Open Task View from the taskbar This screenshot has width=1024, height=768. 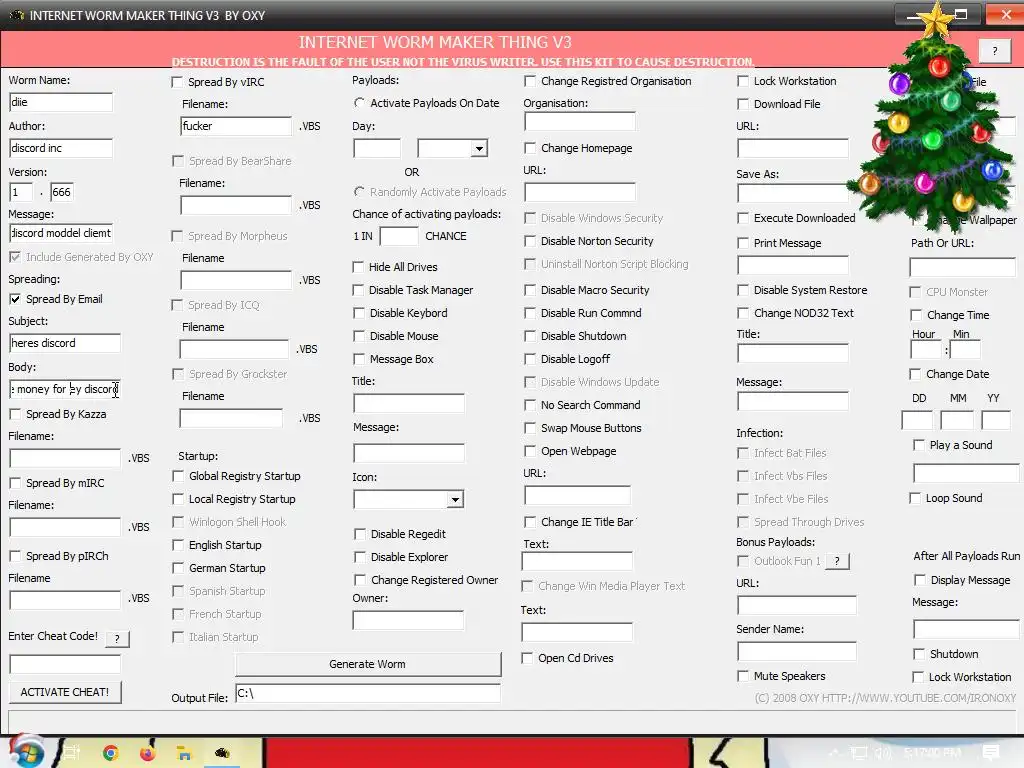pyautogui.click(x=71, y=752)
